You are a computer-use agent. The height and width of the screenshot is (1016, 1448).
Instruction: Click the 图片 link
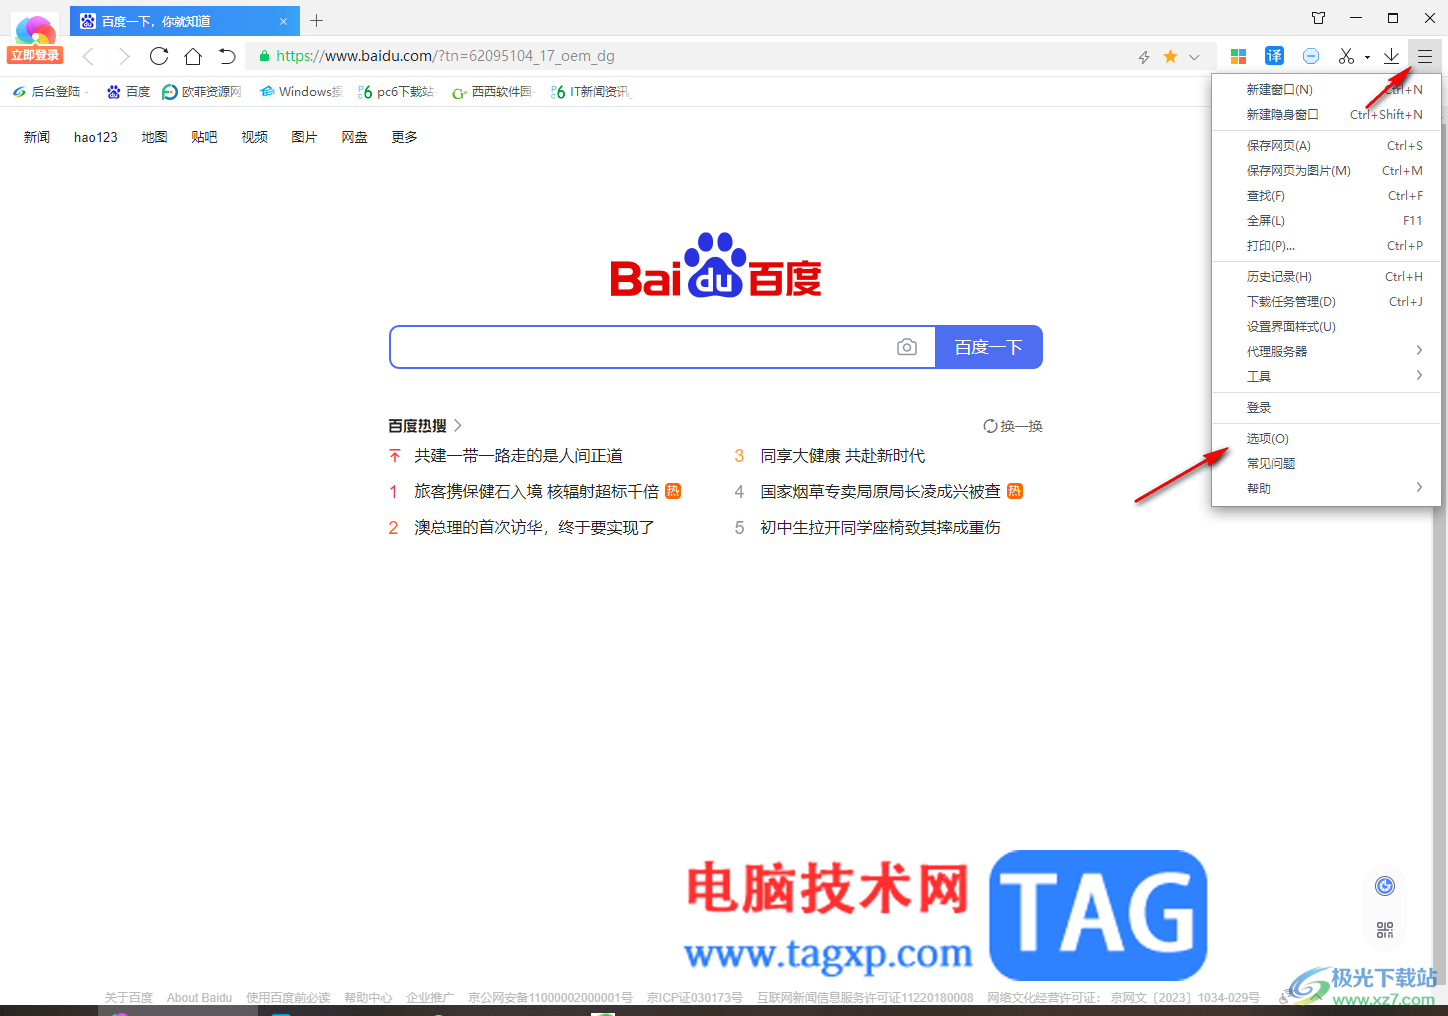304,137
